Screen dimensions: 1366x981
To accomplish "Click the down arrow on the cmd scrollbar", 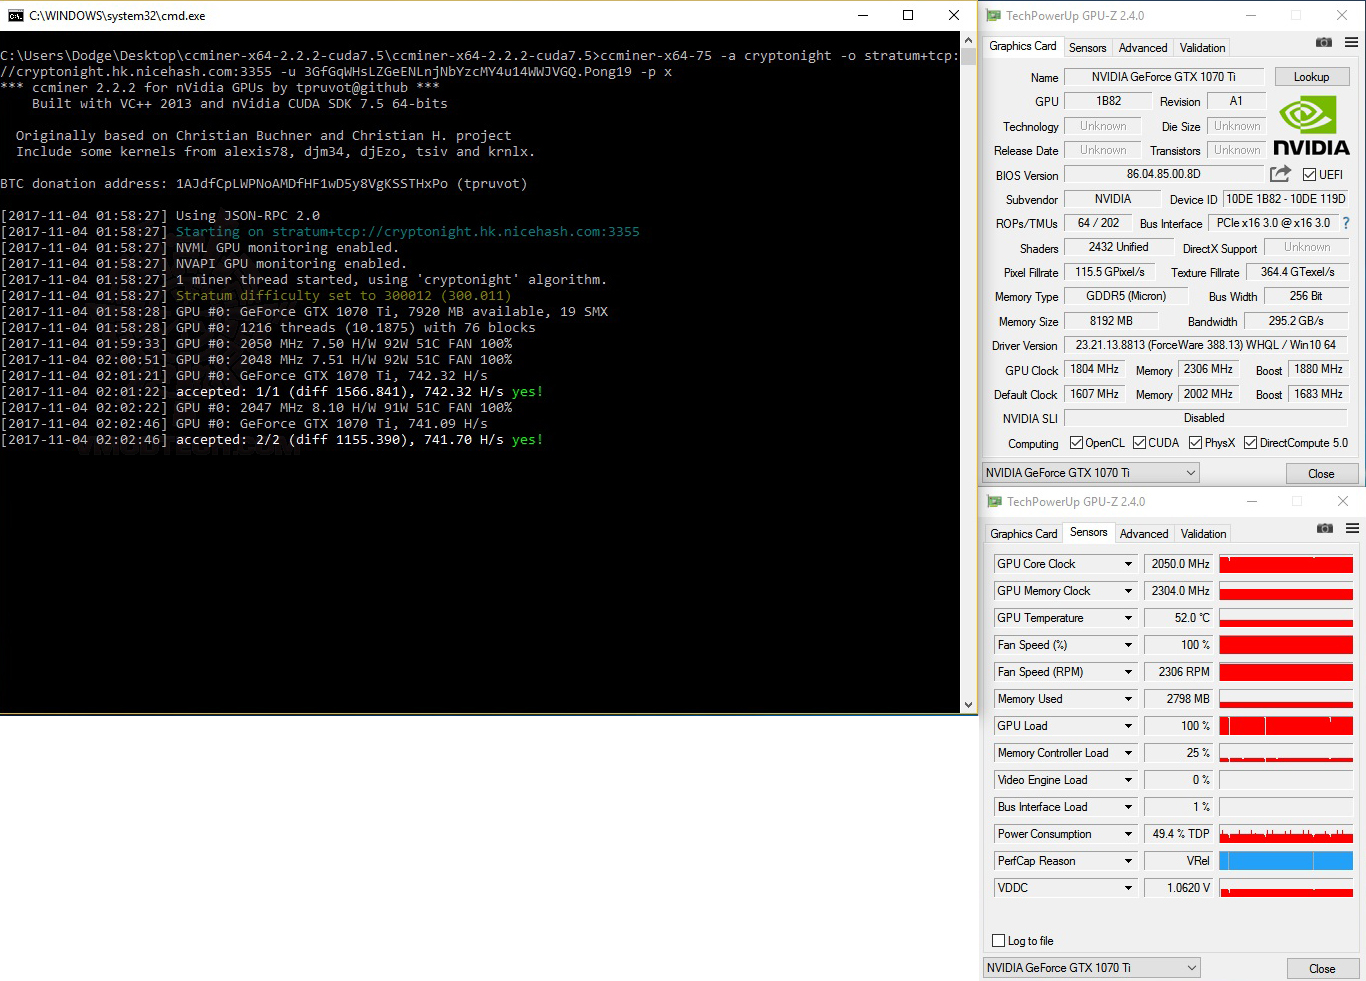I will tap(968, 704).
